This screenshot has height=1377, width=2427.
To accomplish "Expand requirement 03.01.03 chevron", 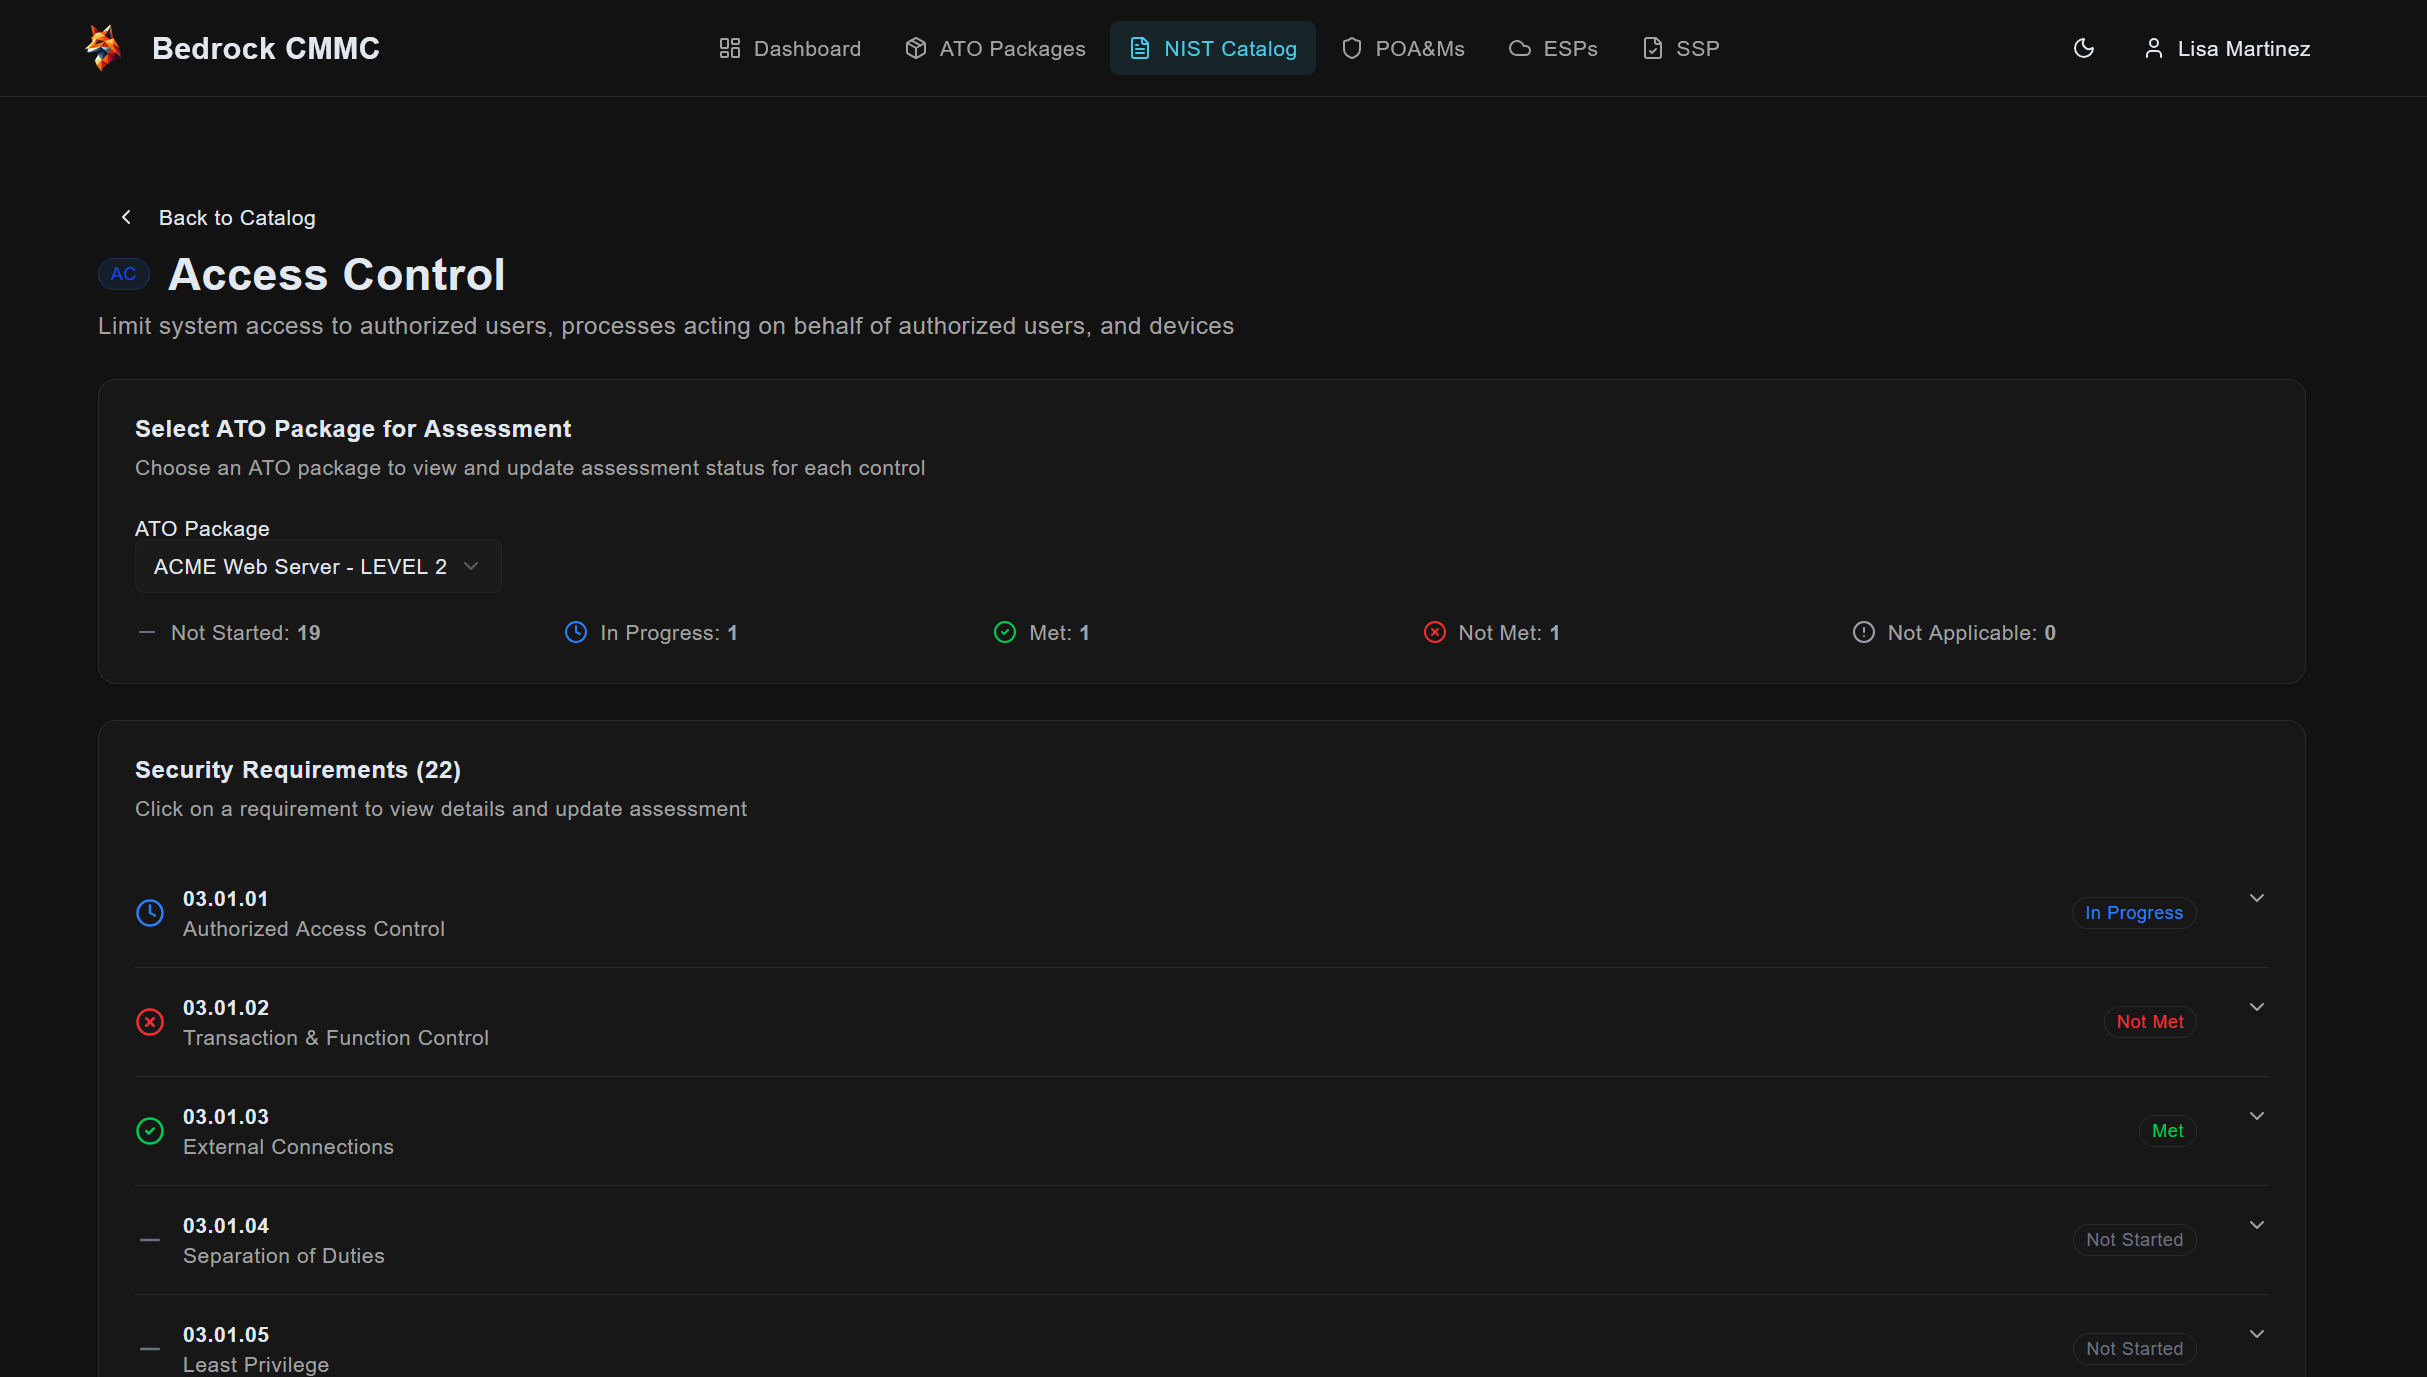I will click(2257, 1116).
